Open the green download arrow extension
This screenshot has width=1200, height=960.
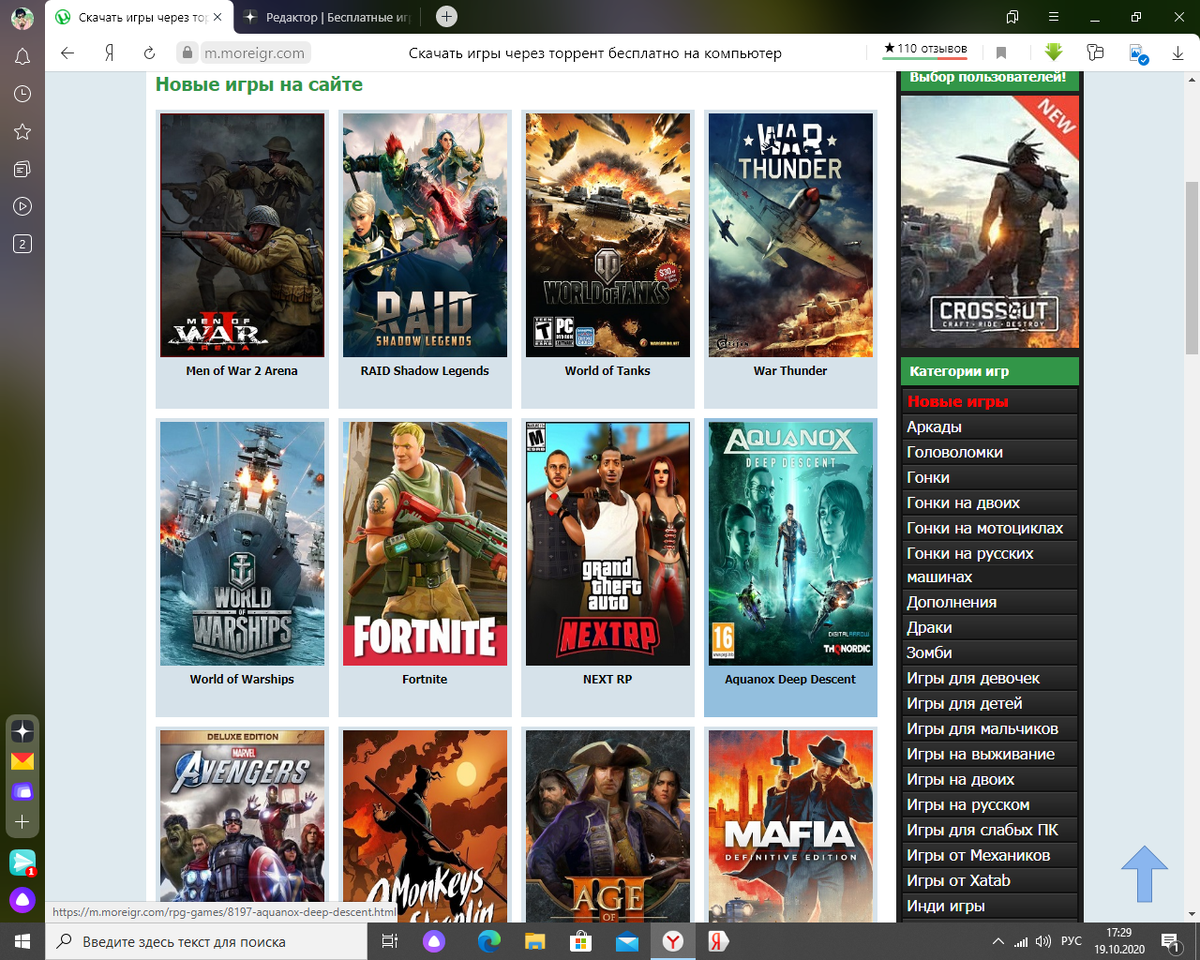pos(1053,52)
